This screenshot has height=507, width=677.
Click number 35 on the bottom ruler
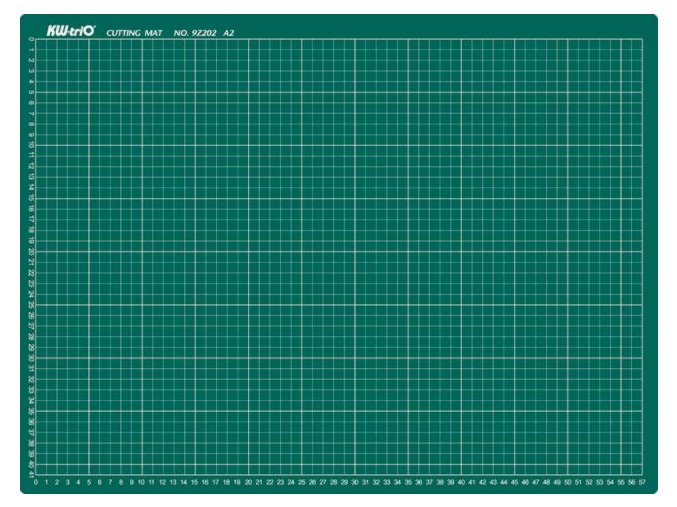tap(408, 482)
